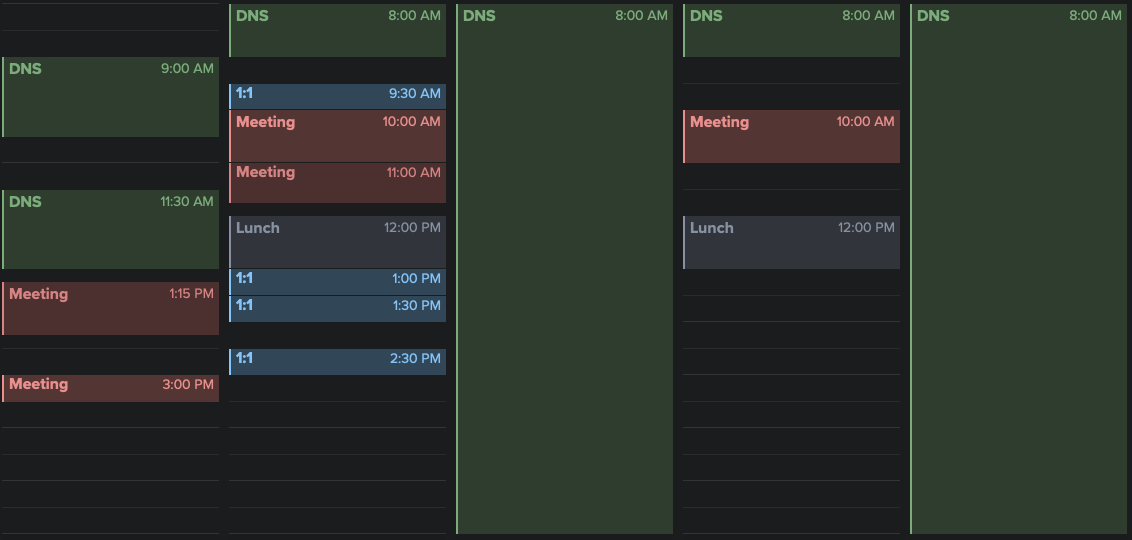Select fourth column's 10:00 AM Meeting

click(x=791, y=136)
